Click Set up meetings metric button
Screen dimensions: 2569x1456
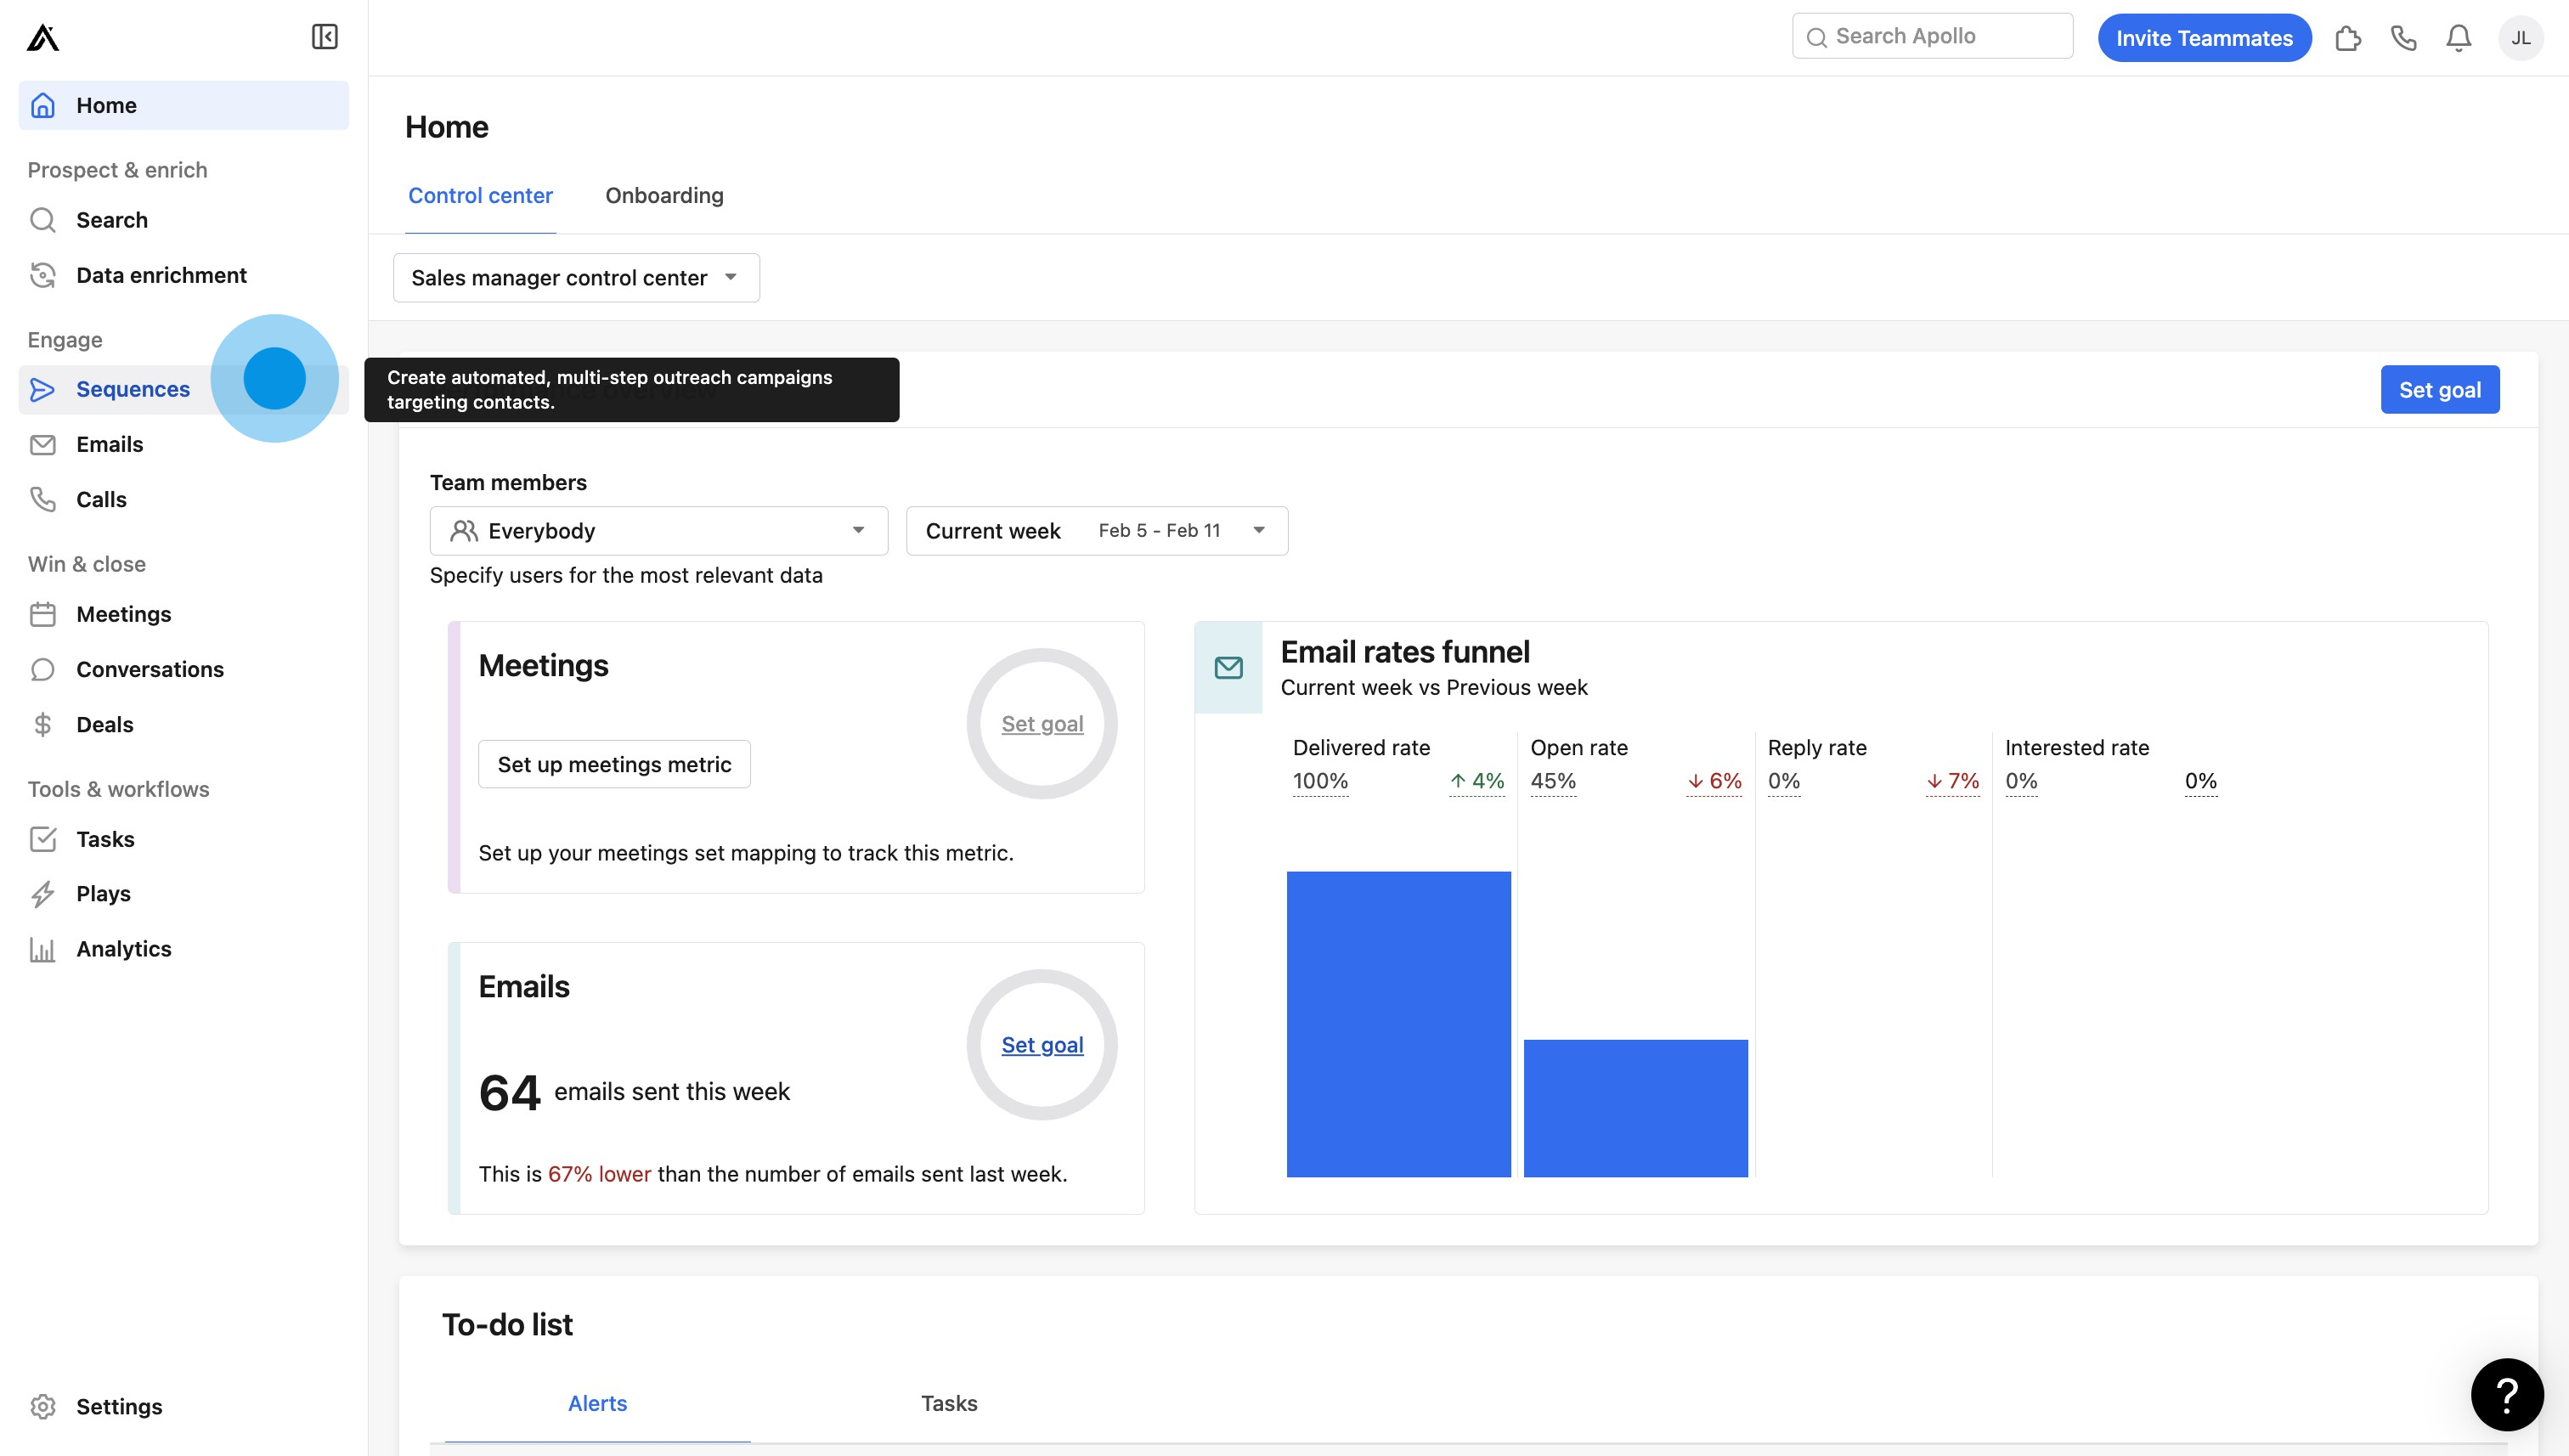click(614, 765)
